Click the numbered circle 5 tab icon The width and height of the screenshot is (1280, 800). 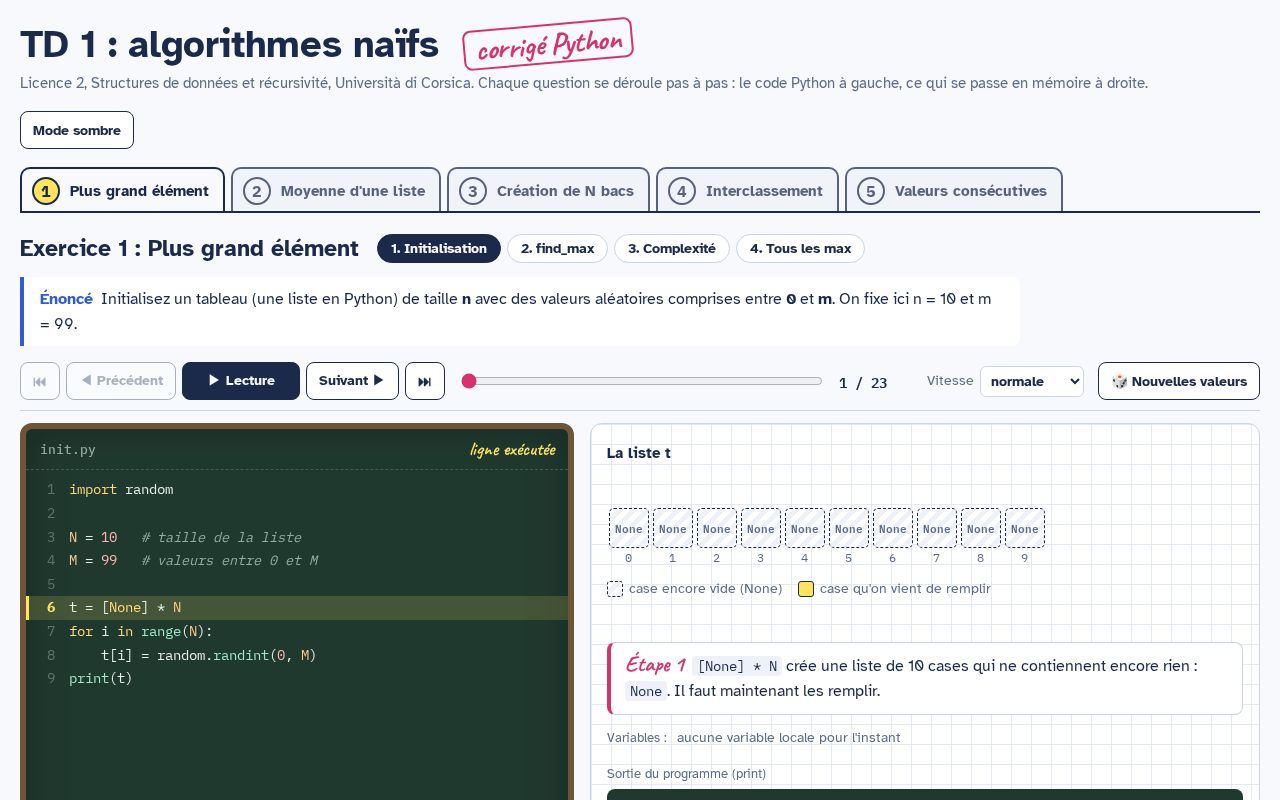[871, 191]
